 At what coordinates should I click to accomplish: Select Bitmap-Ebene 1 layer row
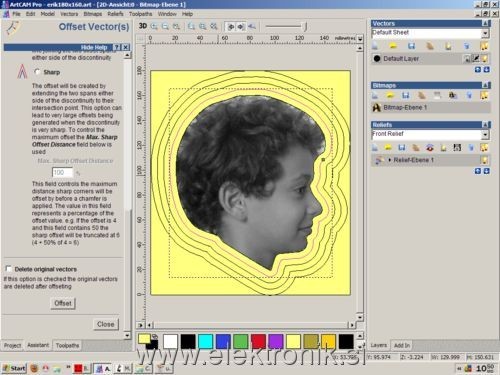431,107
